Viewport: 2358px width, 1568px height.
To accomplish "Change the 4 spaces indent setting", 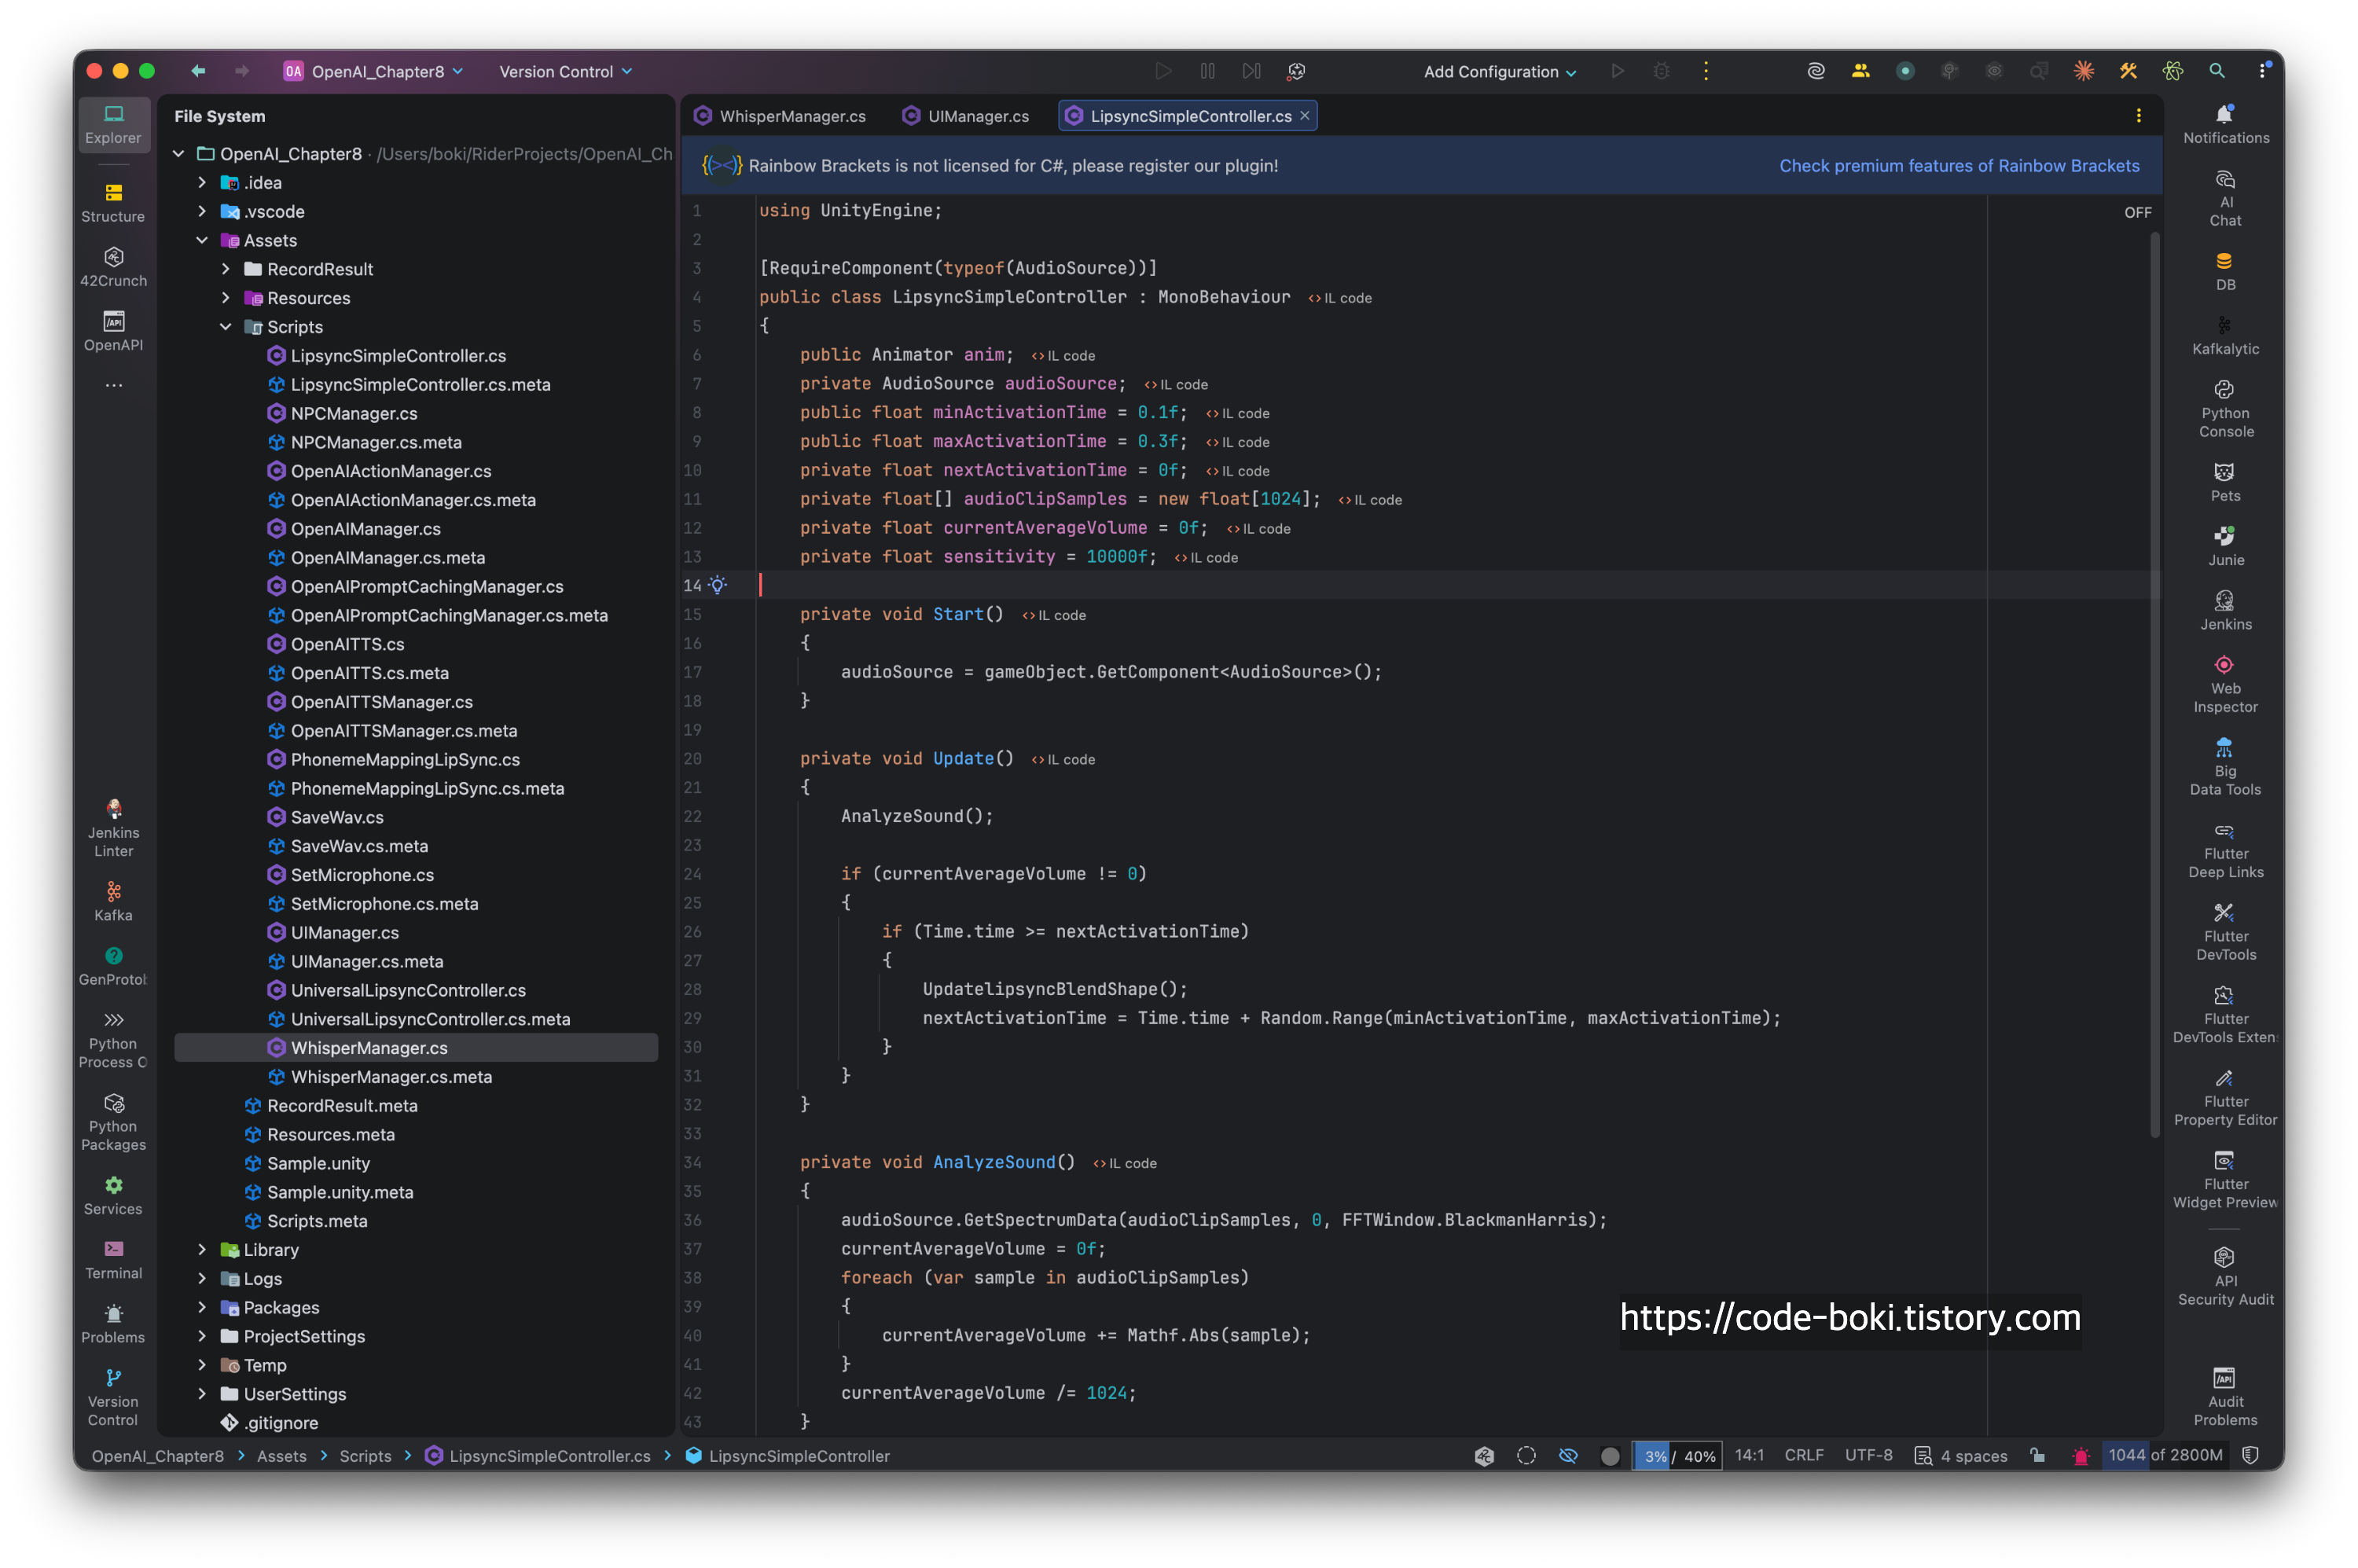I will click(x=1960, y=1456).
